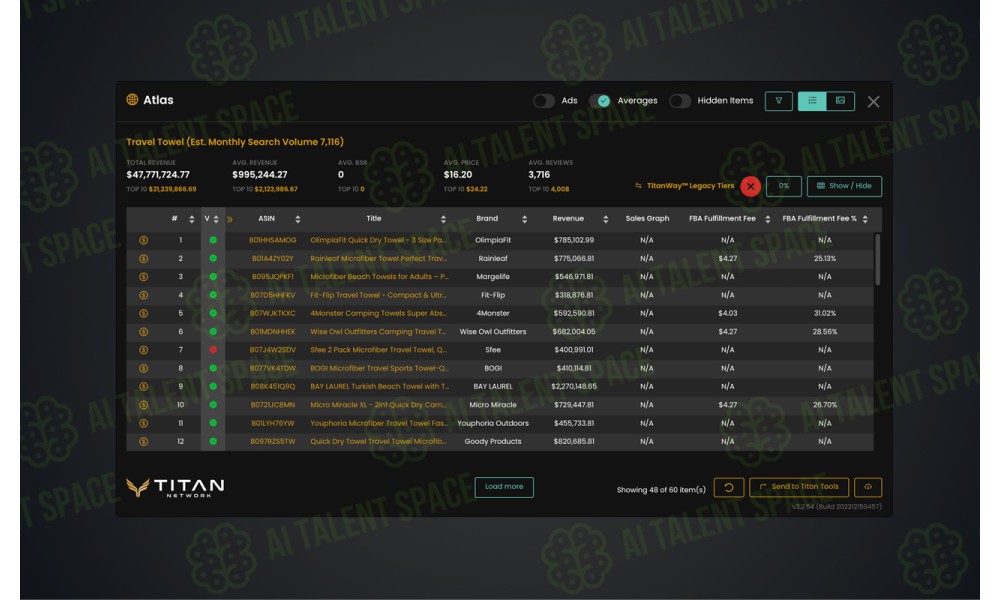Open ASIN B01HHSAMOG link
This screenshot has height=600, width=1000.
pyautogui.click(x=273, y=240)
